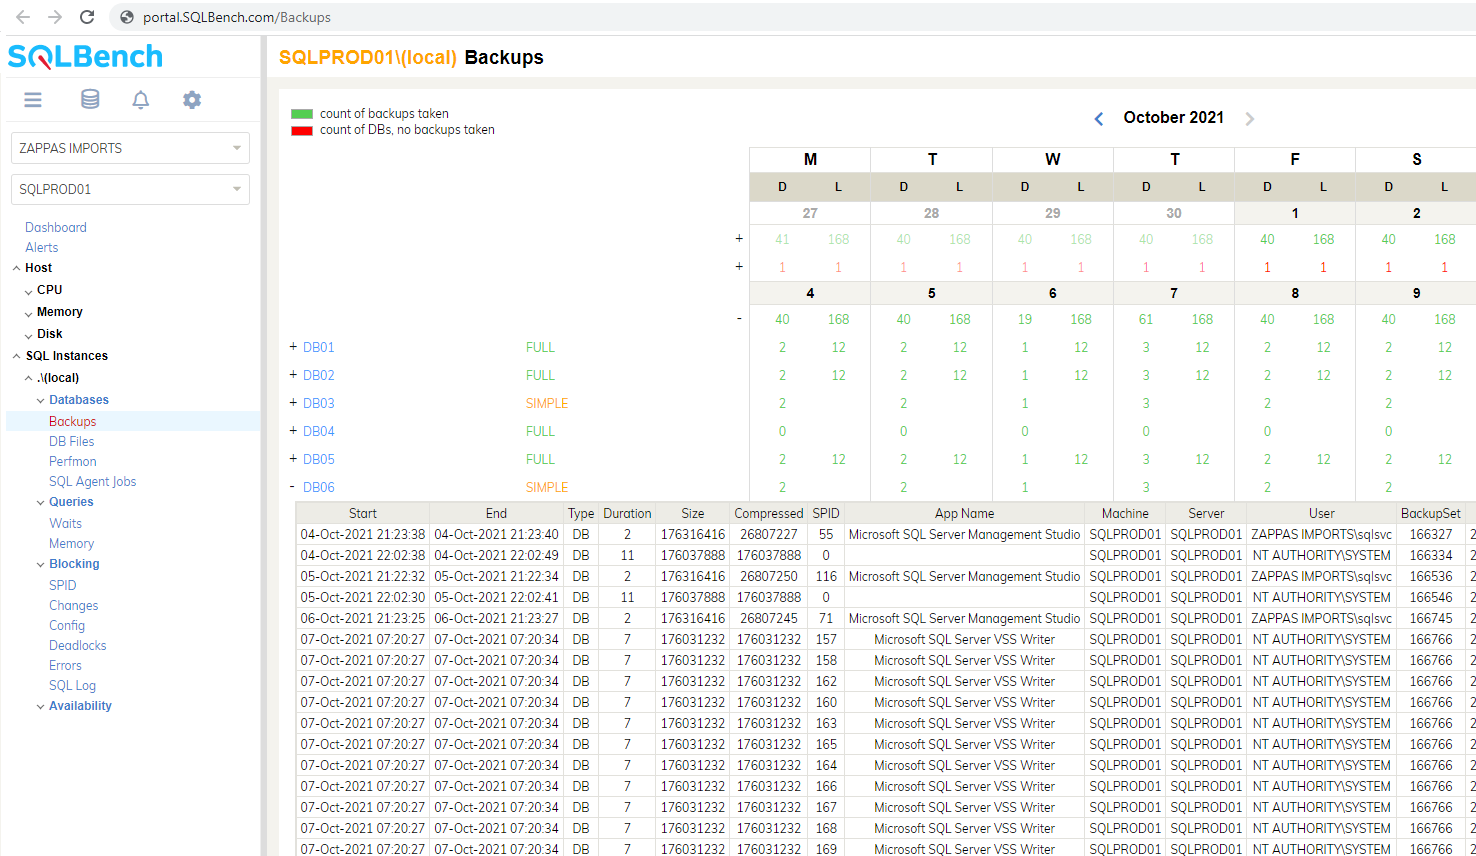Click the DB02 database link

319,375
